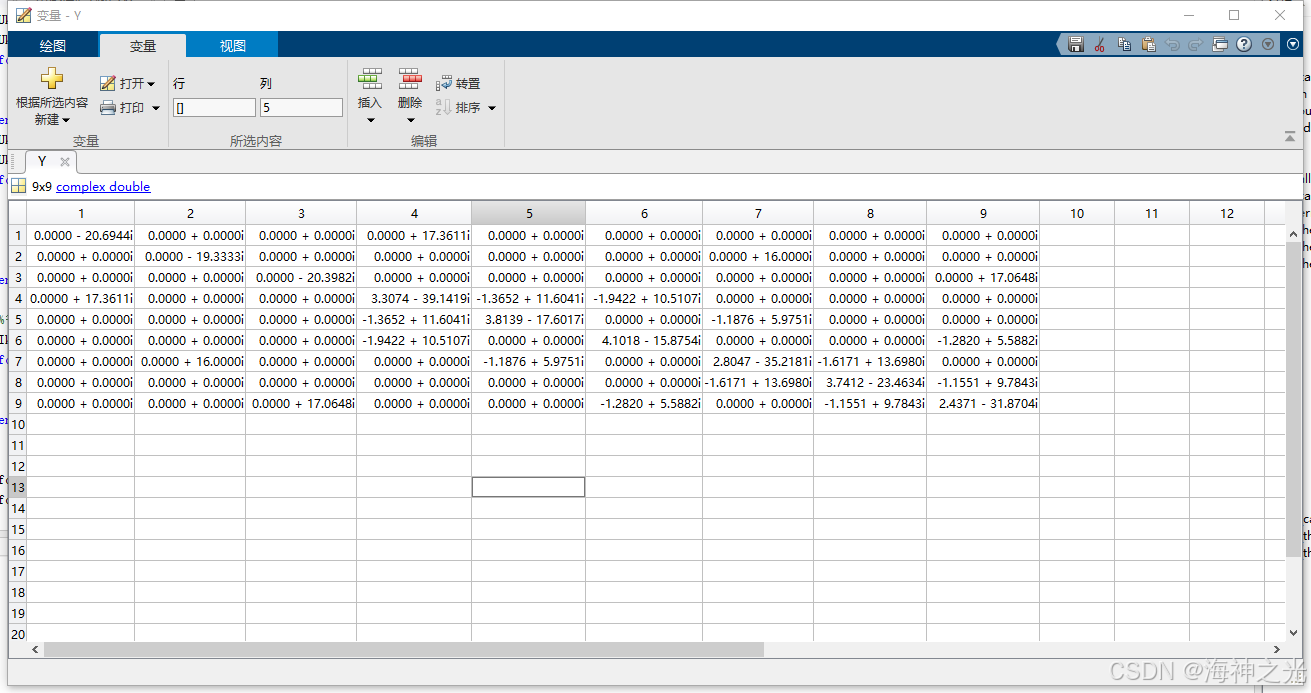The height and width of the screenshot is (693, 1311).
Task: Click the scroll right arrow
Action: tap(1276, 649)
